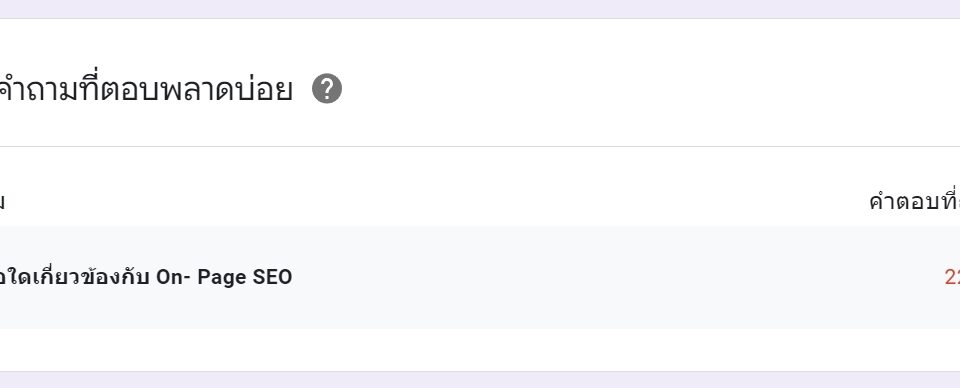Click the lavender band above the card
Viewport: 960px width, 388px height.
coord(480,9)
